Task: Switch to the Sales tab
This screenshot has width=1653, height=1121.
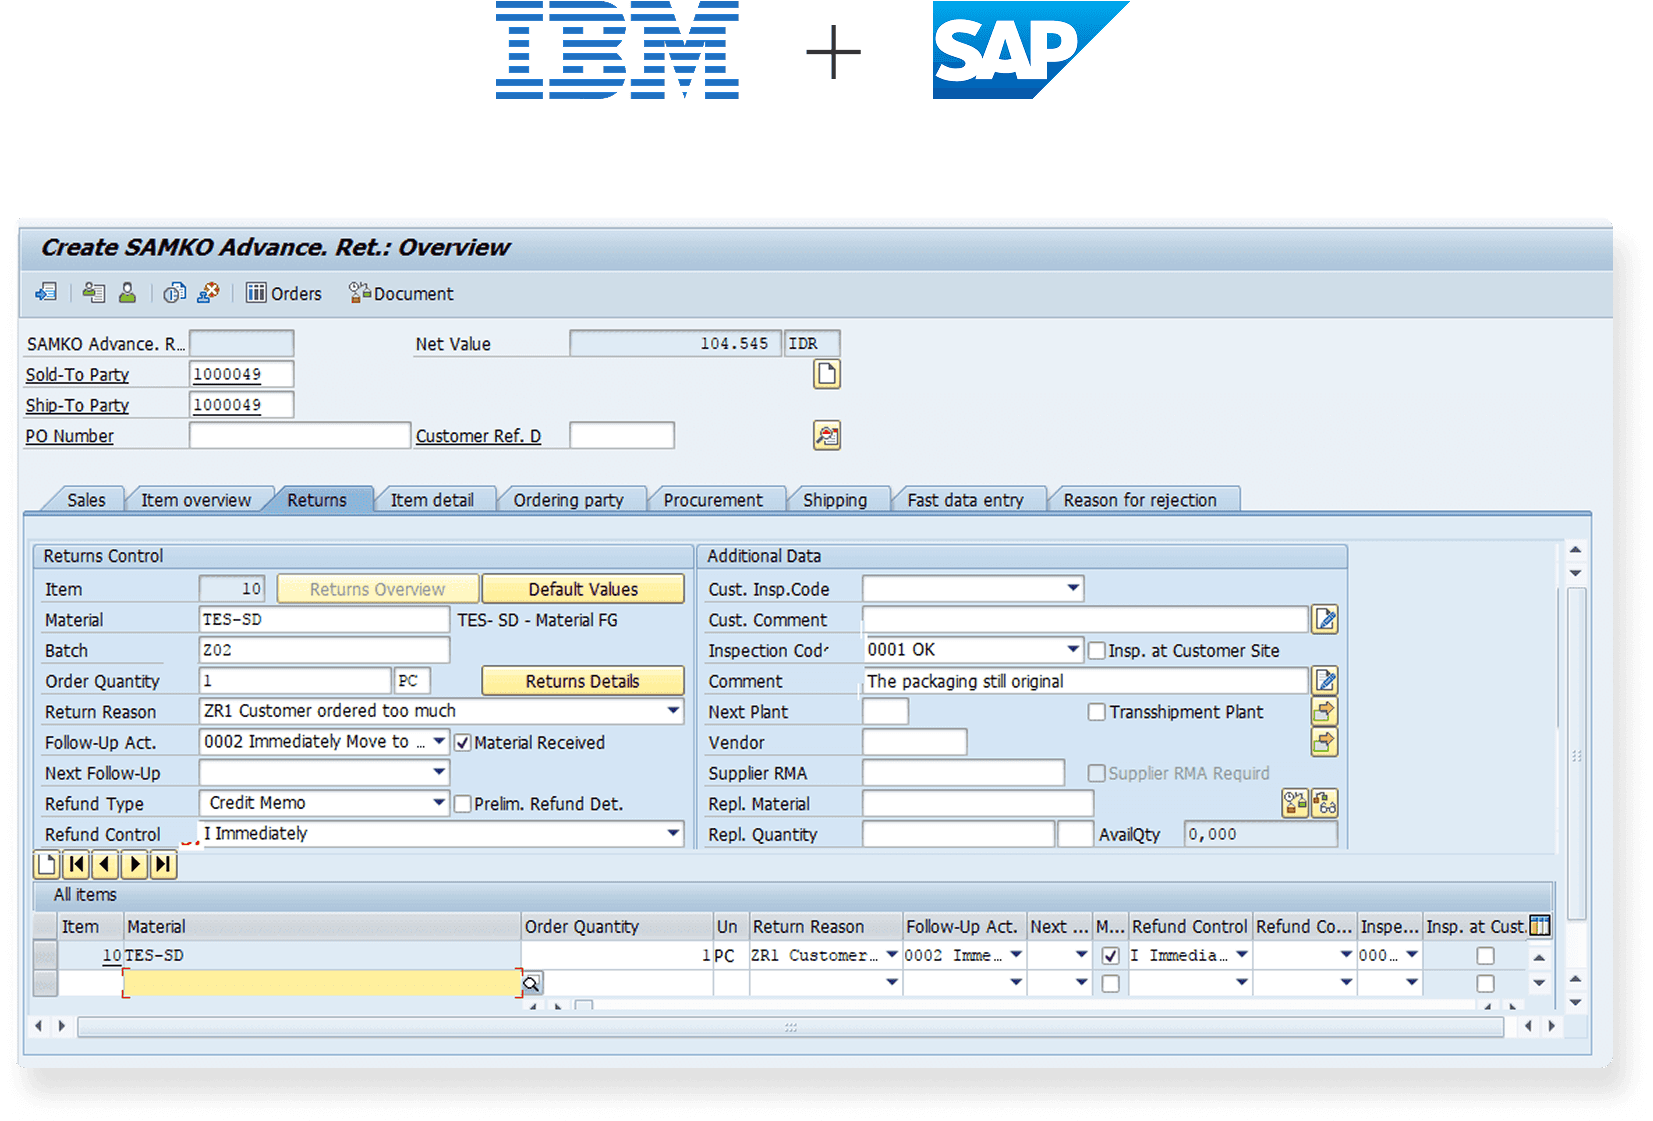Action: click(x=86, y=500)
